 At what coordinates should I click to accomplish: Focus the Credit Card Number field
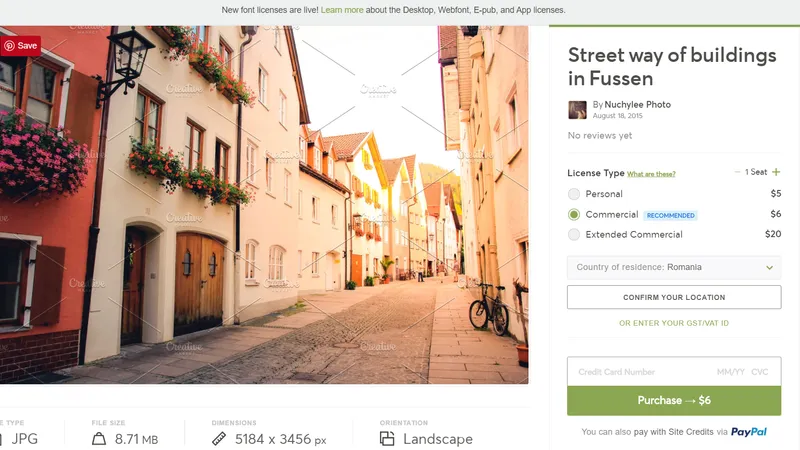click(x=616, y=372)
